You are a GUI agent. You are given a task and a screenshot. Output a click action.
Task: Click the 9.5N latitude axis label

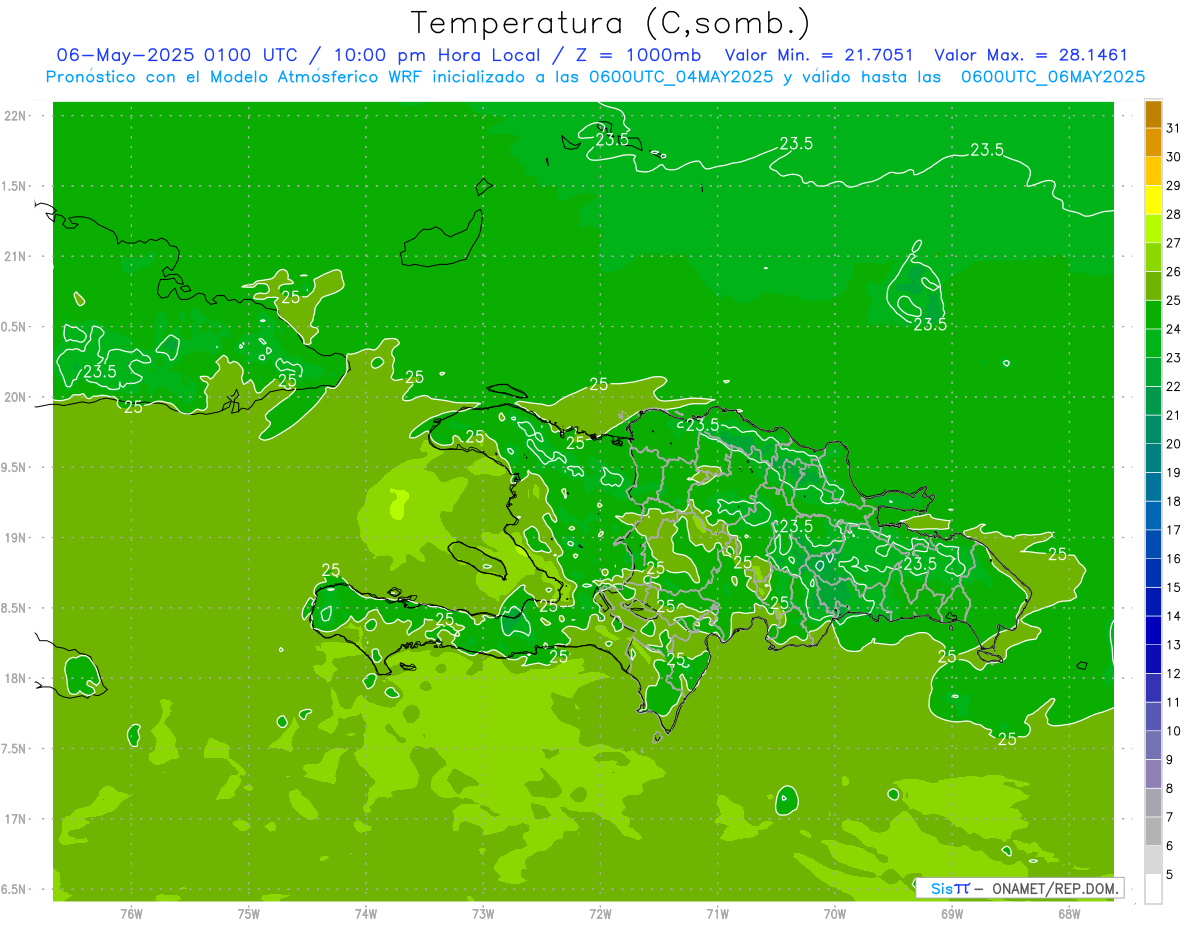point(14,468)
